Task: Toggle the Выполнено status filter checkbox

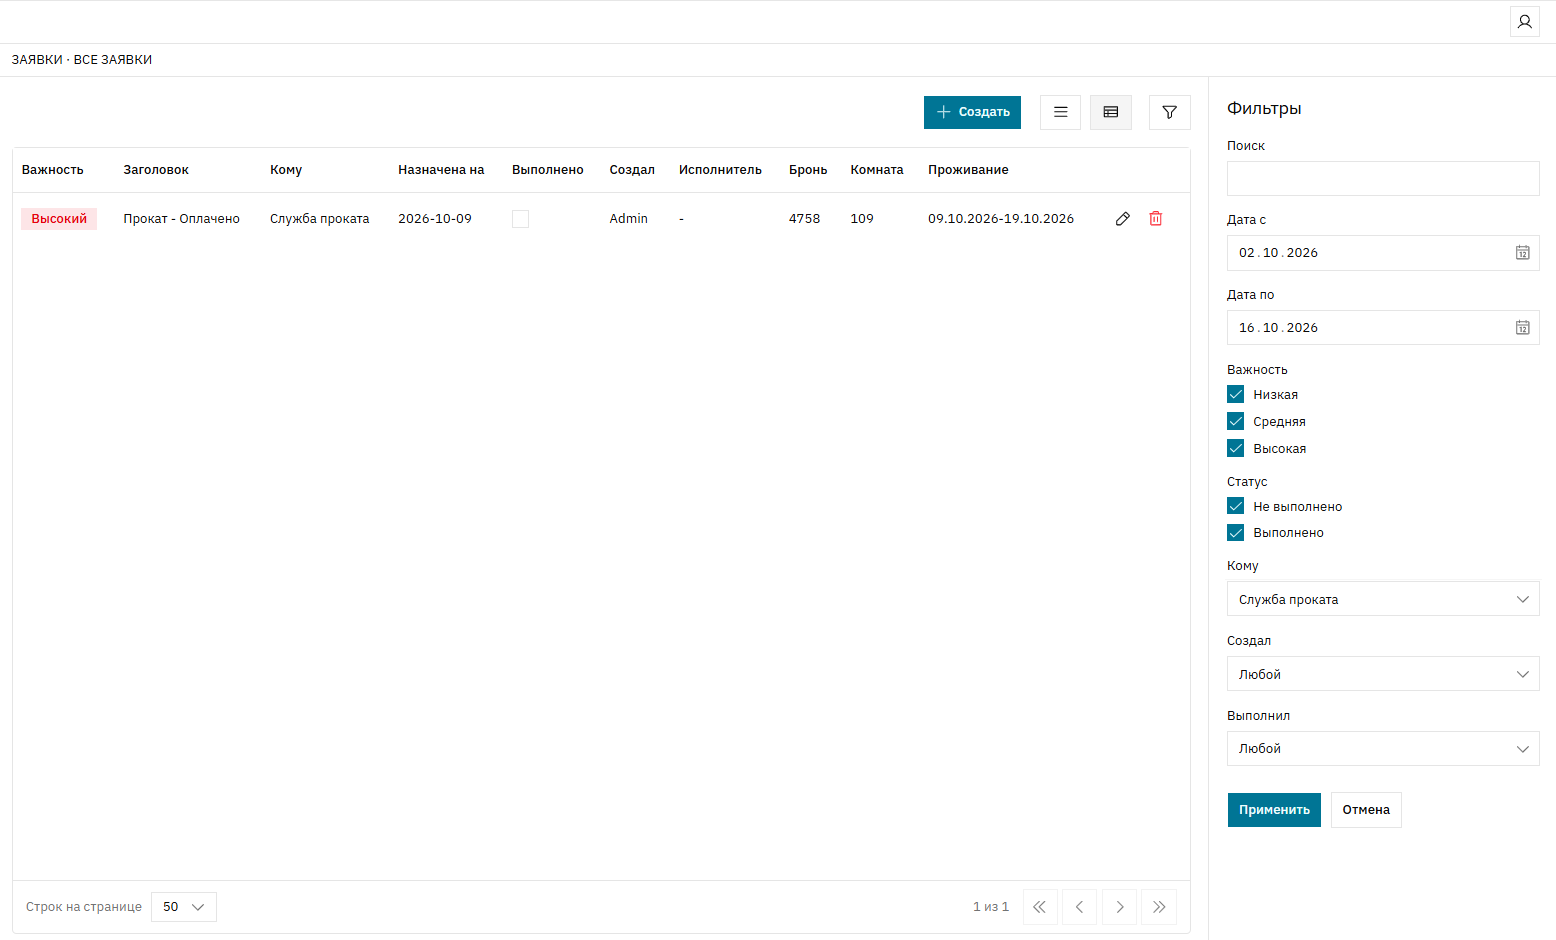Action: [x=1236, y=533]
